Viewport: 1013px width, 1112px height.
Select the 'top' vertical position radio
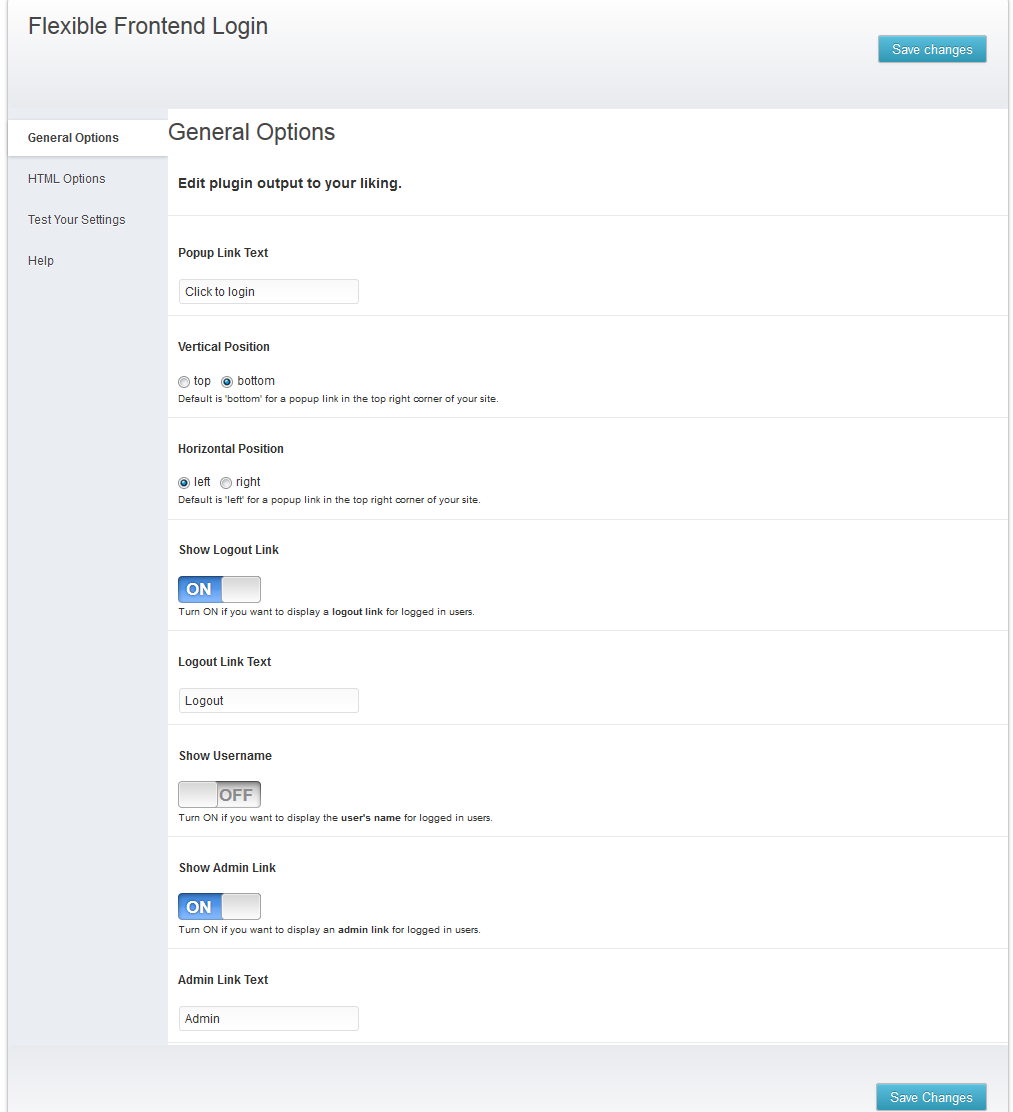[184, 382]
